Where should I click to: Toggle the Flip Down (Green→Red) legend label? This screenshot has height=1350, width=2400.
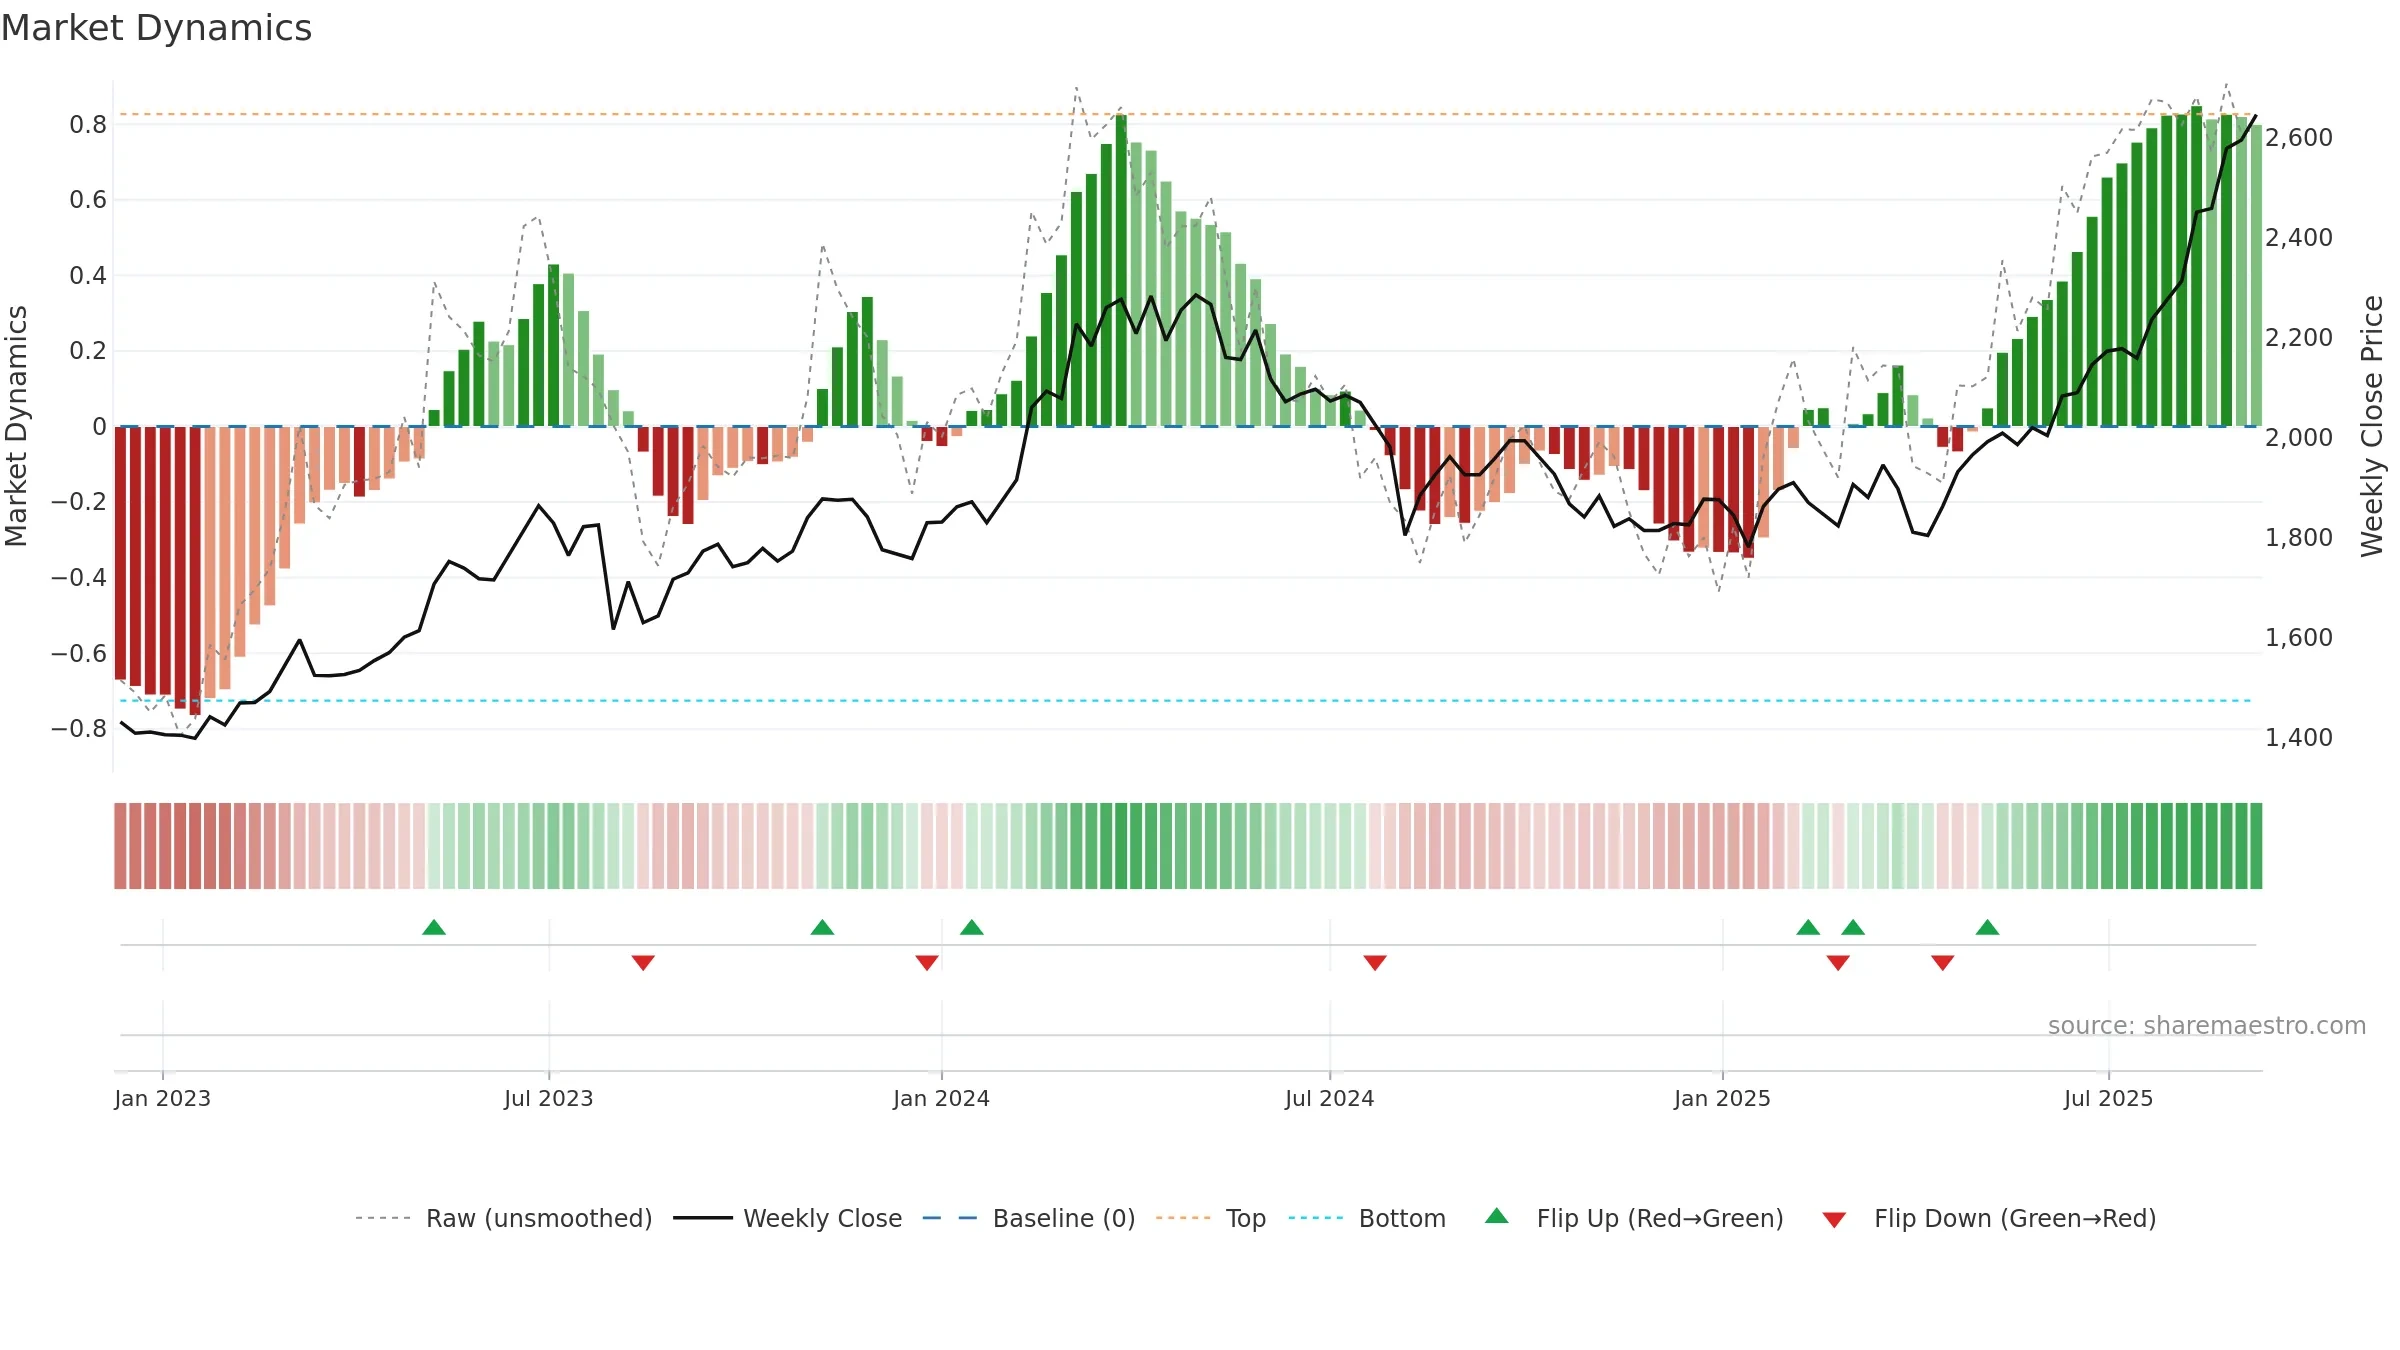click(2015, 1218)
